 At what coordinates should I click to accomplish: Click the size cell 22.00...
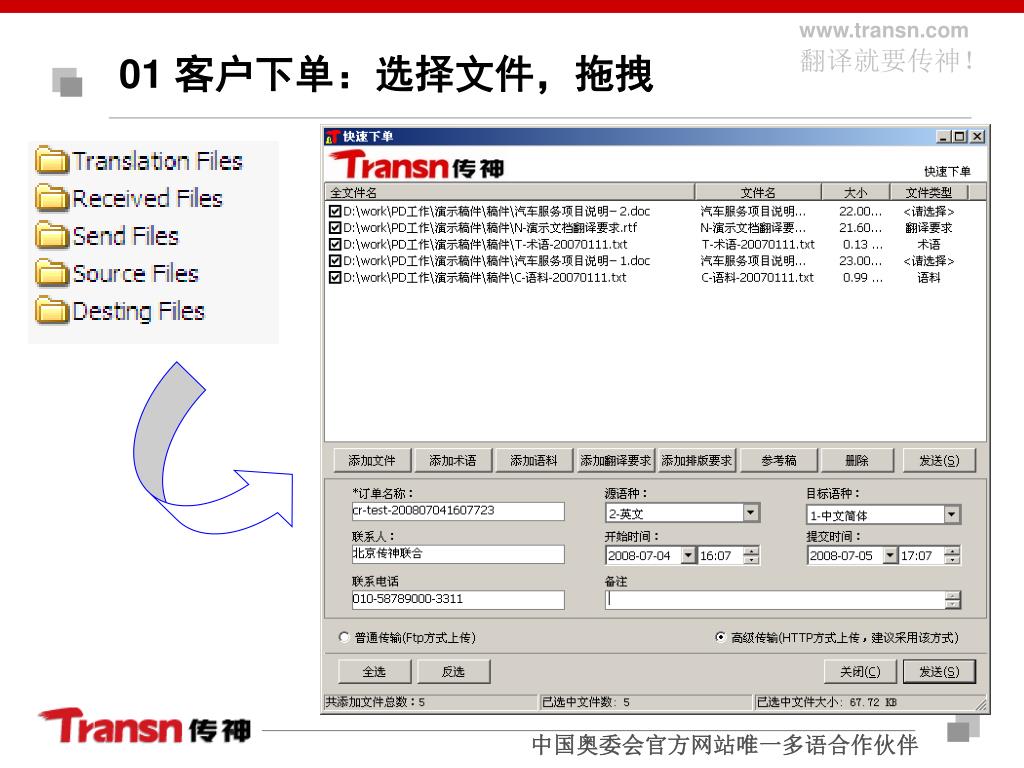coord(860,212)
